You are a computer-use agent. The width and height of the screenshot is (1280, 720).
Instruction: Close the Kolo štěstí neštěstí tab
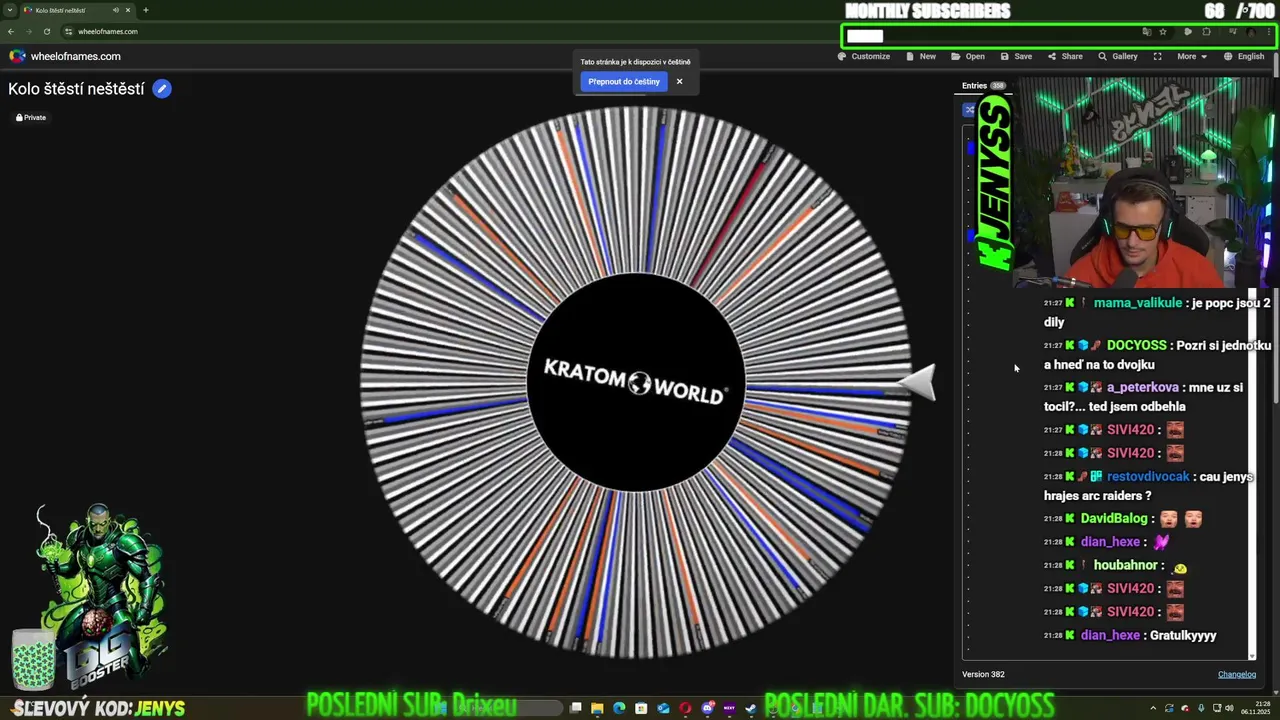[x=128, y=10]
